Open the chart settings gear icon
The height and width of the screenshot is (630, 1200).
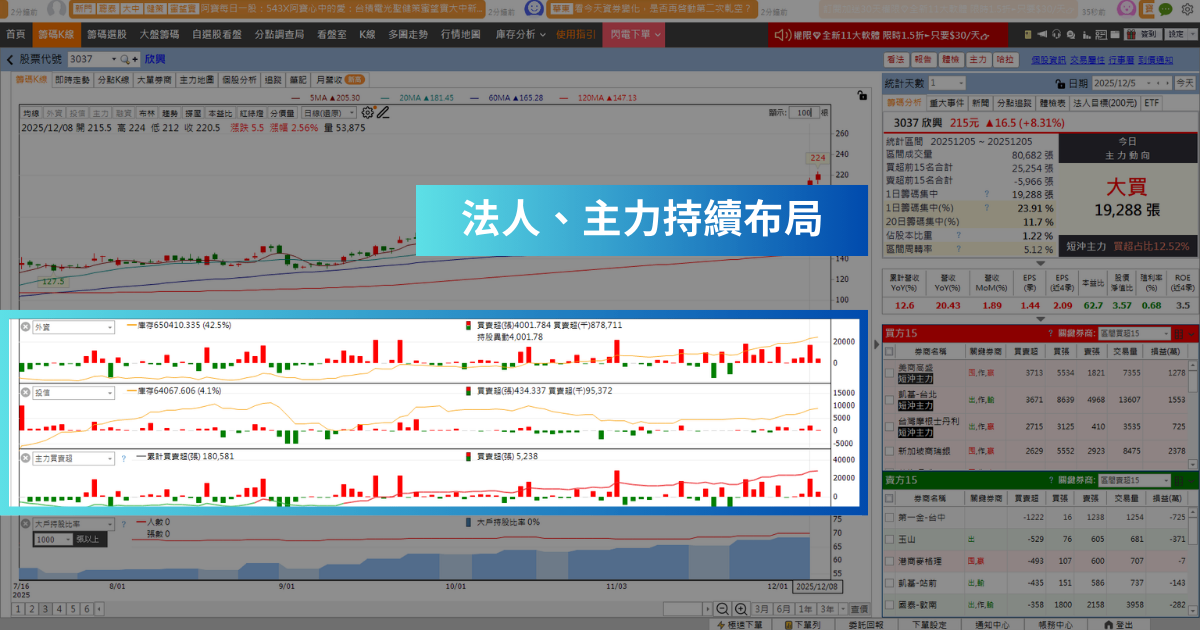tap(368, 111)
